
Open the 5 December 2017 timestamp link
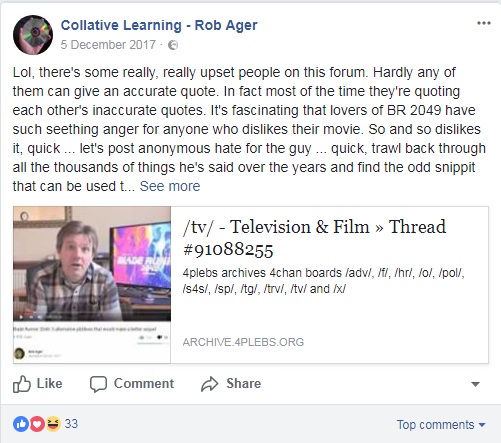108,45
